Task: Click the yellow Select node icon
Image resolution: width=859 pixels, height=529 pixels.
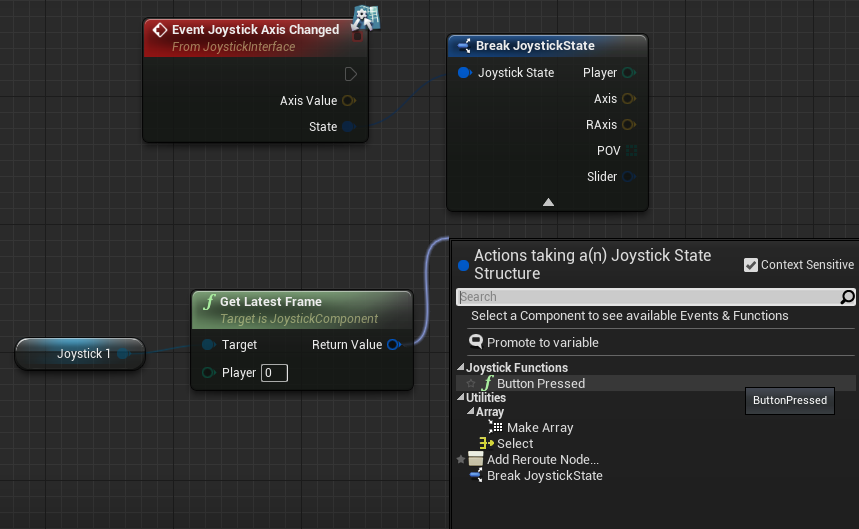Action: [486, 443]
